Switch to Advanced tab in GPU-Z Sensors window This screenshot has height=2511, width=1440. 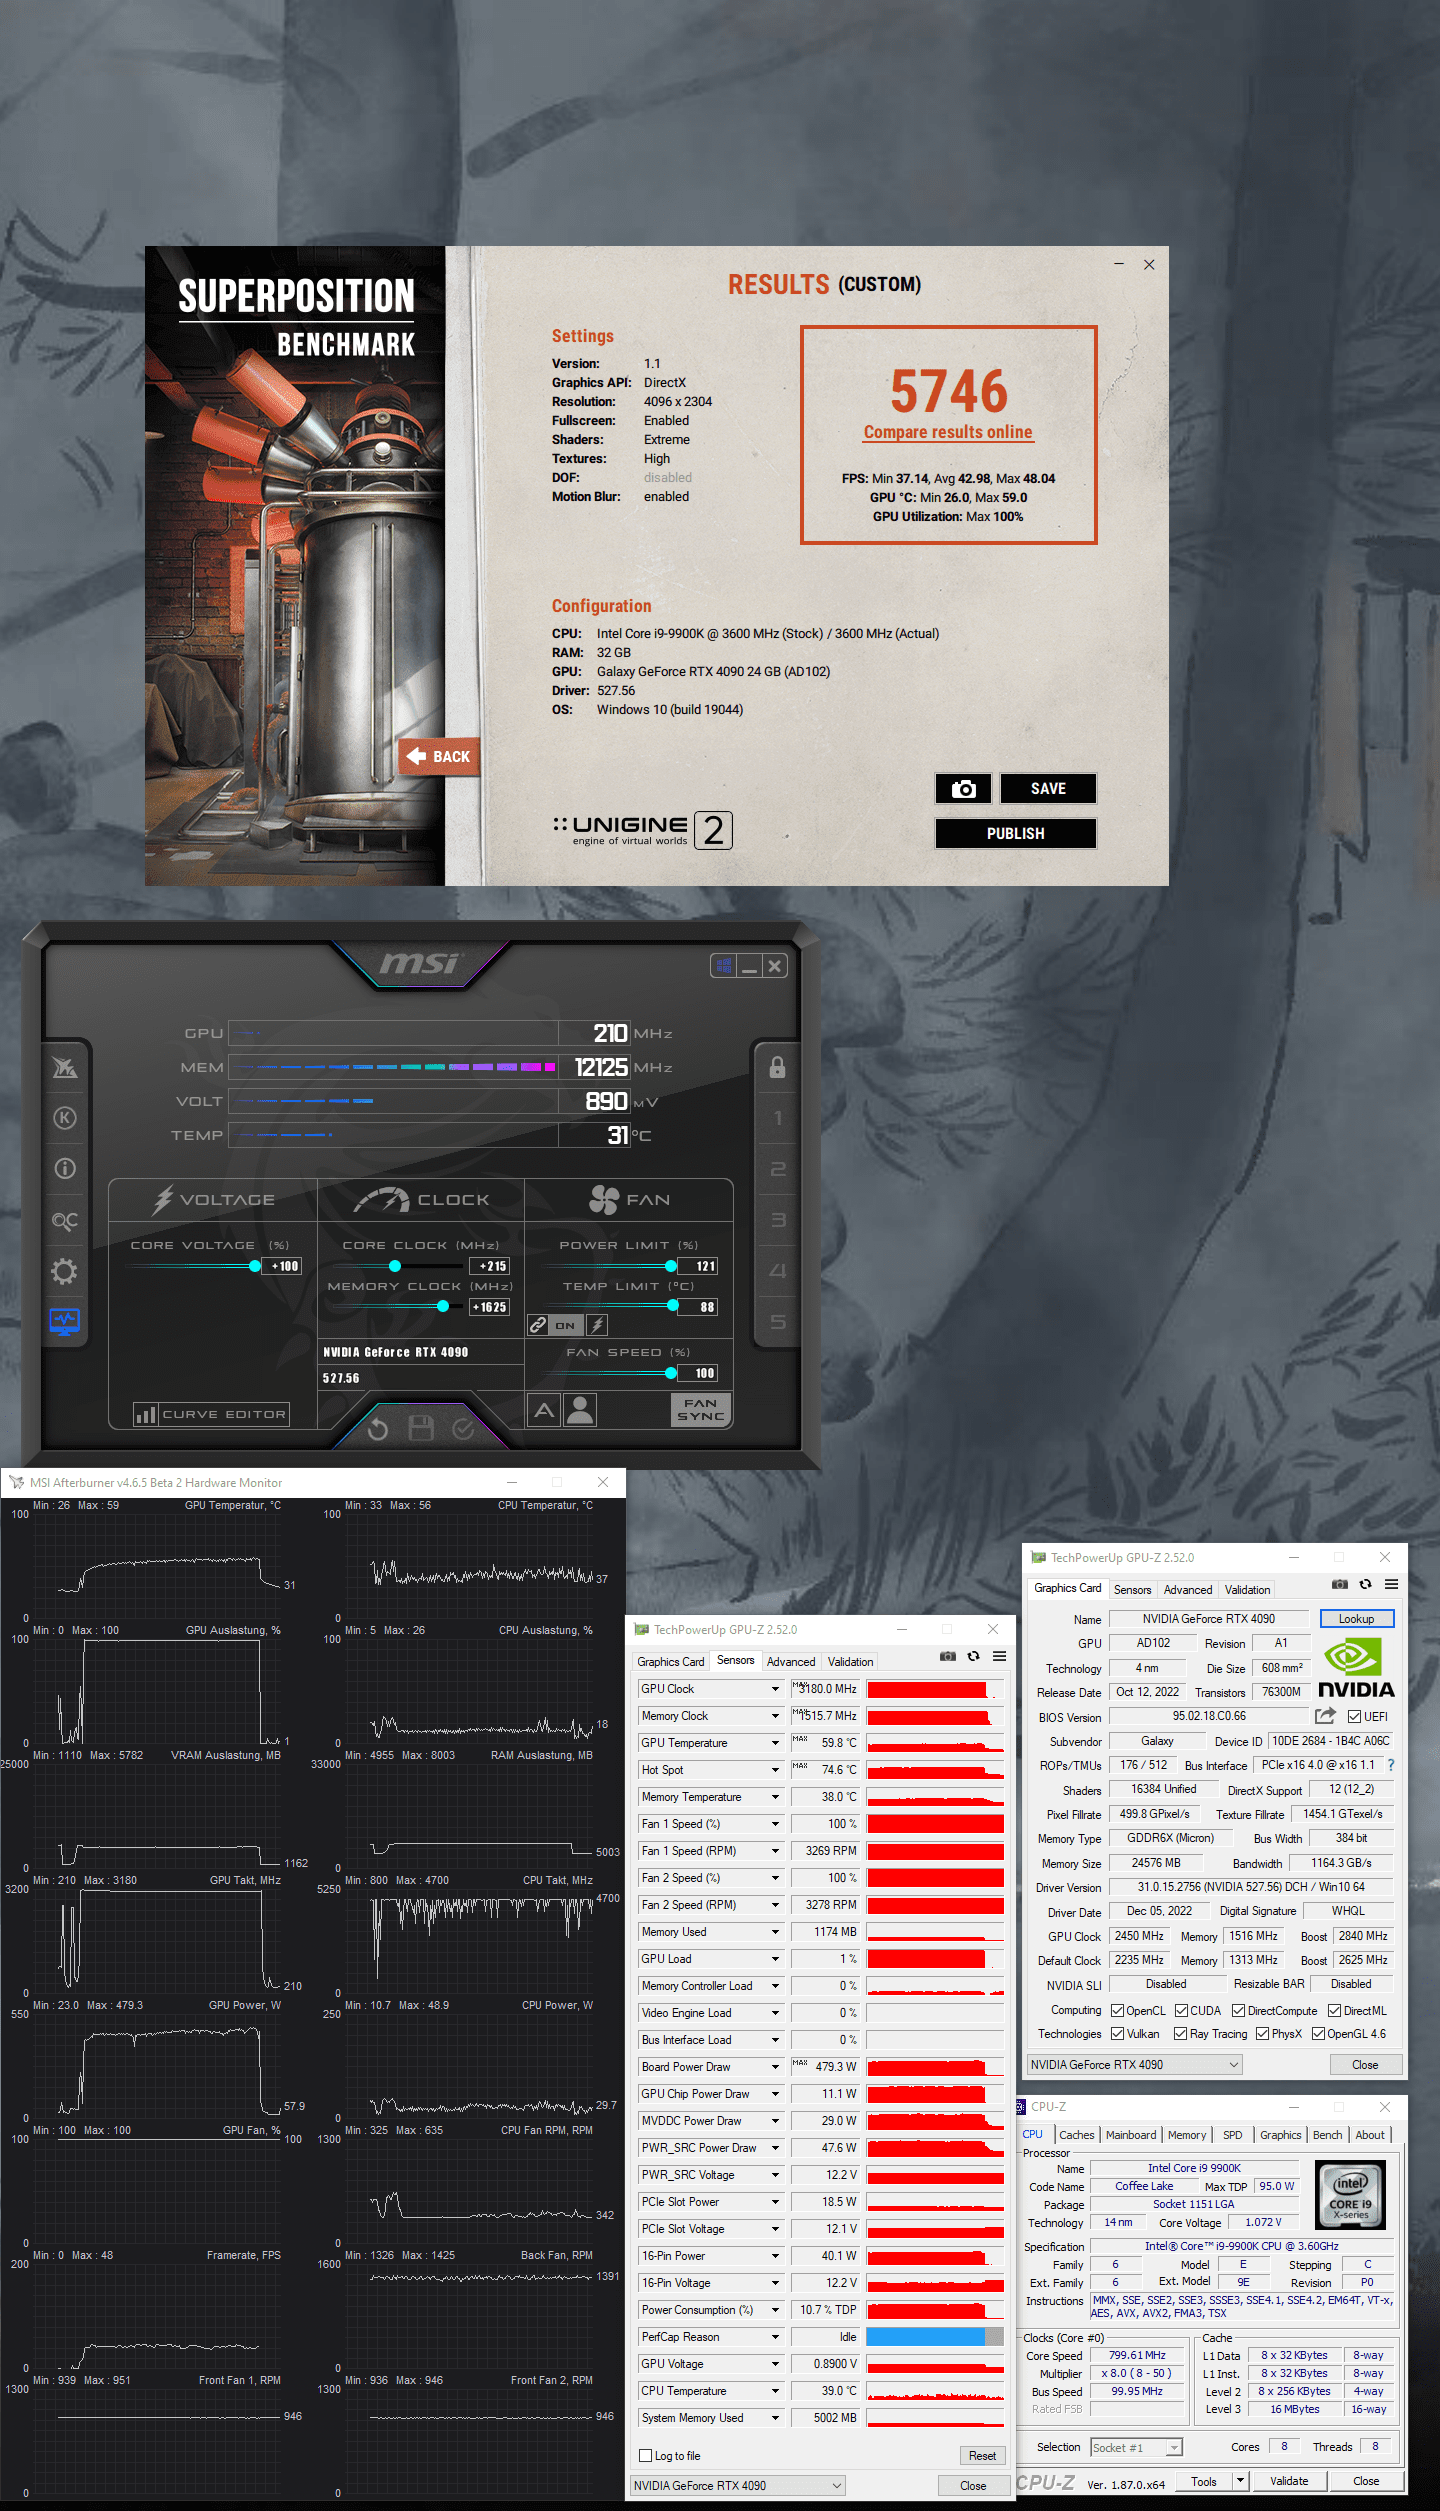click(791, 1661)
